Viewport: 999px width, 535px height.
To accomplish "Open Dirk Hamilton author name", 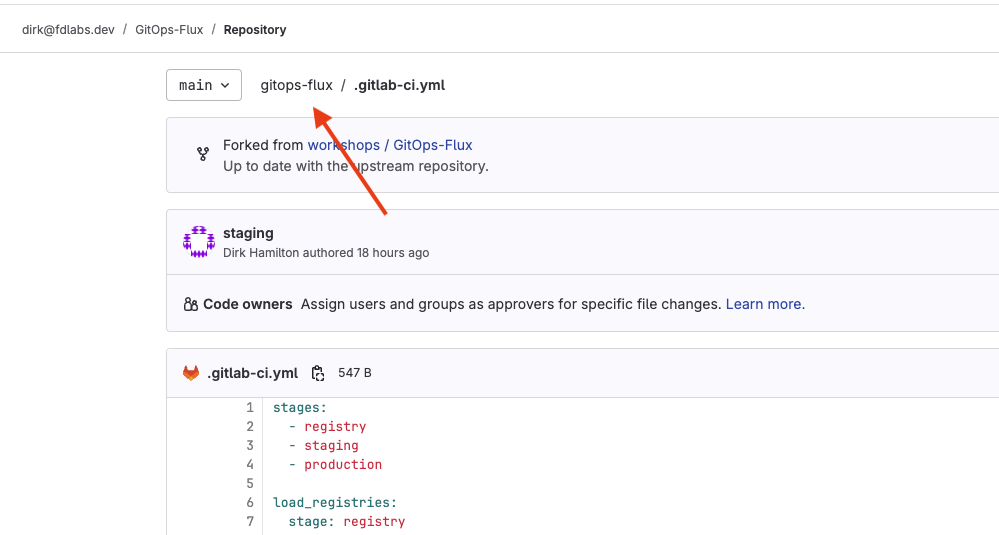I will 261,253.
